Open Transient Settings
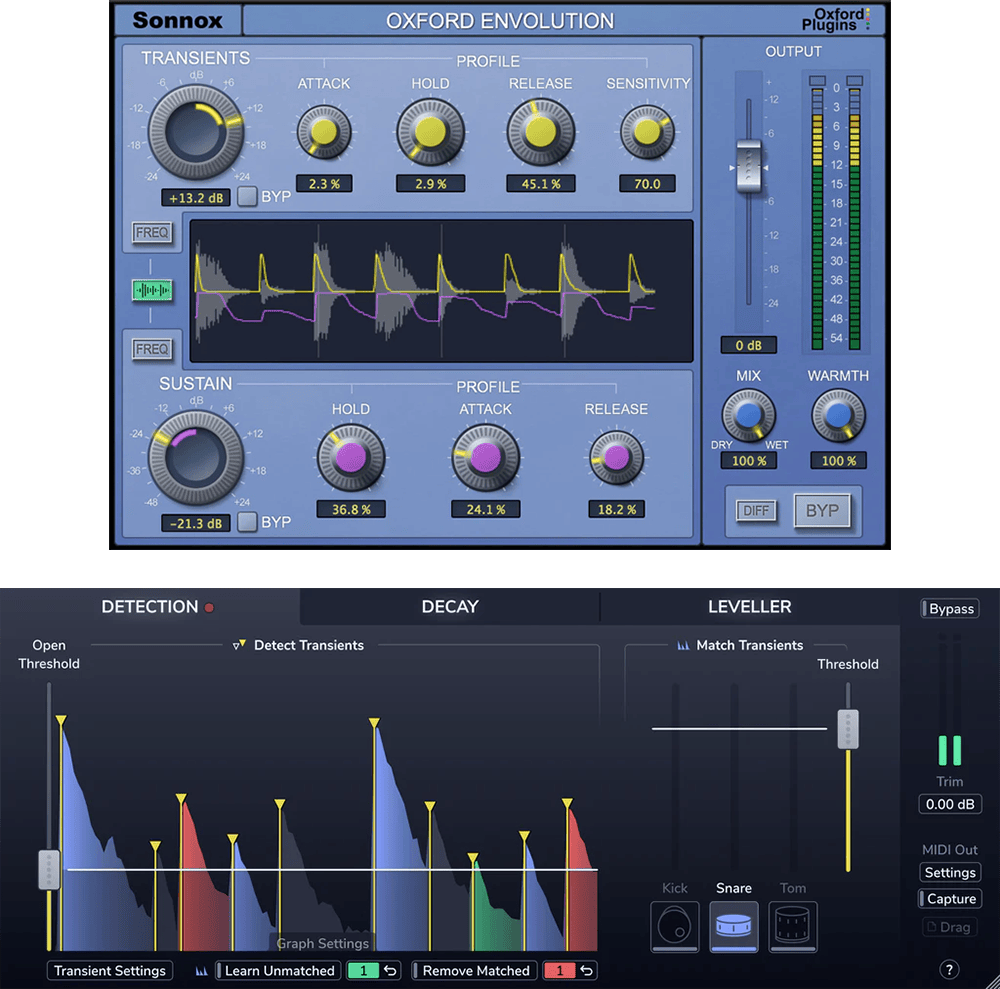Viewport: 1000px width, 989px height. click(110, 970)
